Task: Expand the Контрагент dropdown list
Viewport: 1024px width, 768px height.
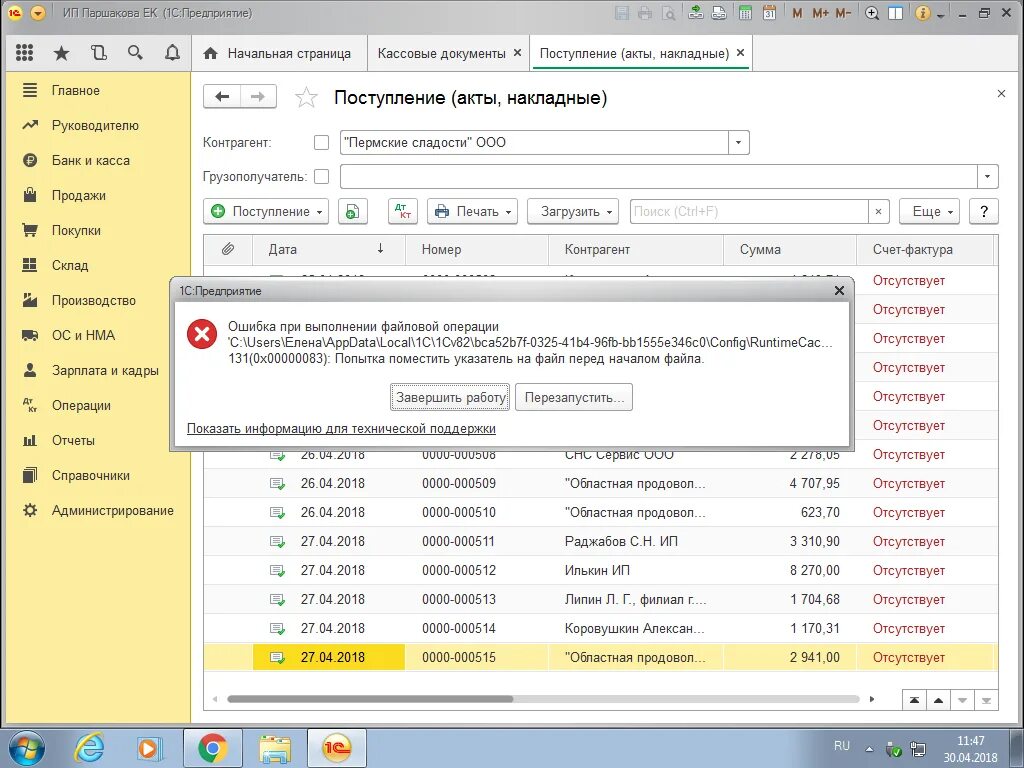Action: point(739,142)
